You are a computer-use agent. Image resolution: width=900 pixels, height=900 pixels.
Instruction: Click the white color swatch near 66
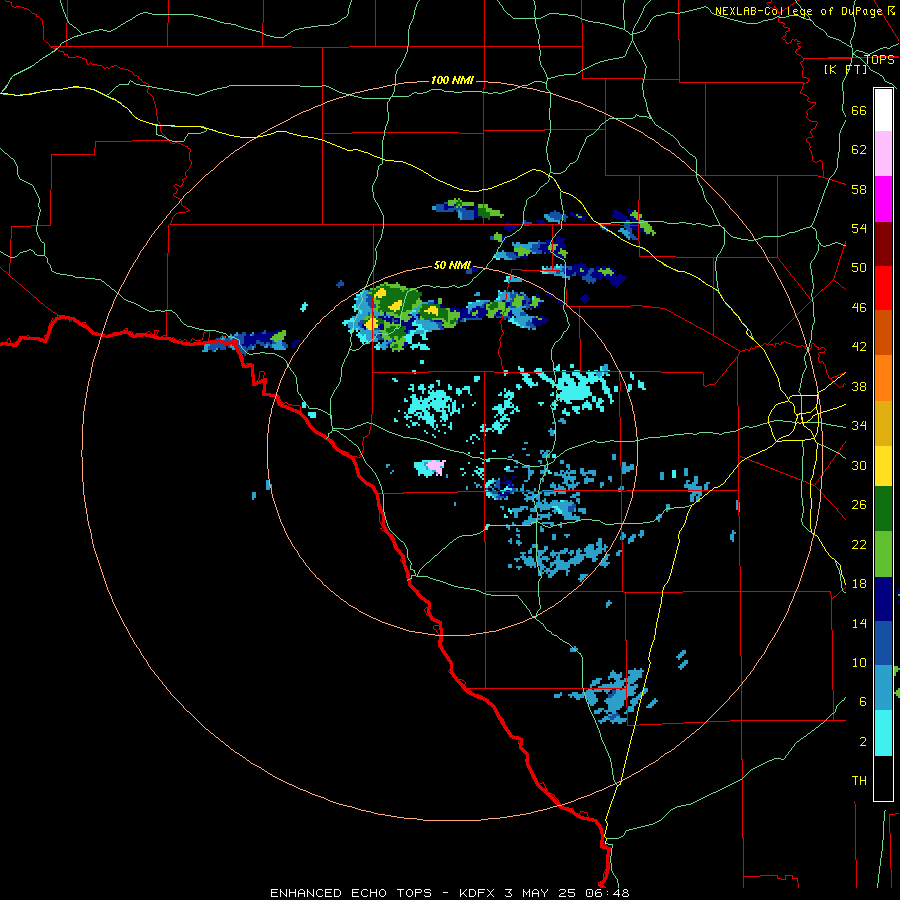pyautogui.click(x=883, y=110)
